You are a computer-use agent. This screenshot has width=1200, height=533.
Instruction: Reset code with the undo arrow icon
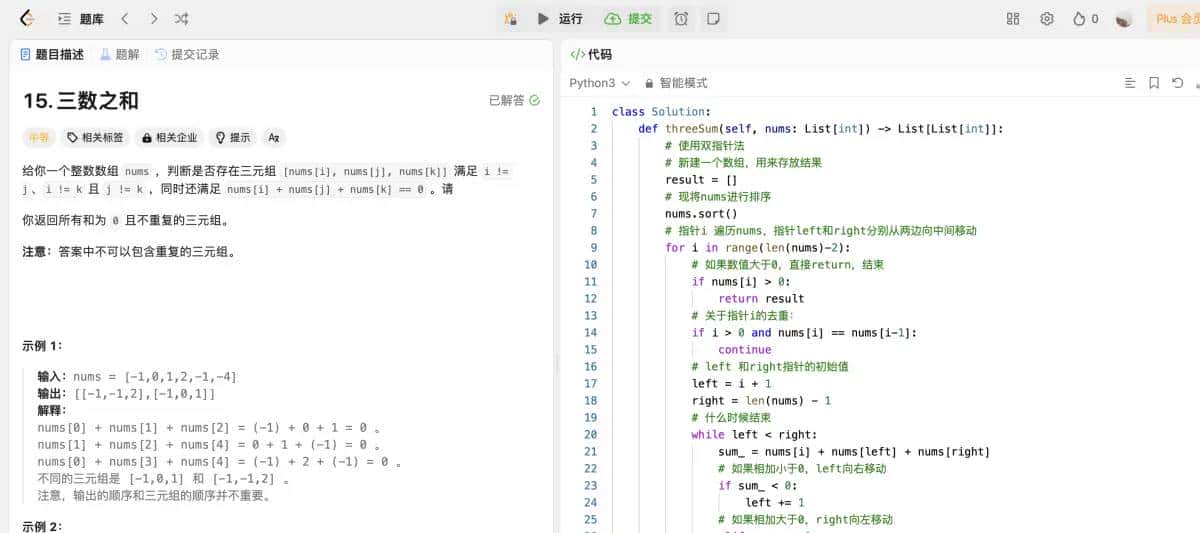pyautogui.click(x=1178, y=83)
